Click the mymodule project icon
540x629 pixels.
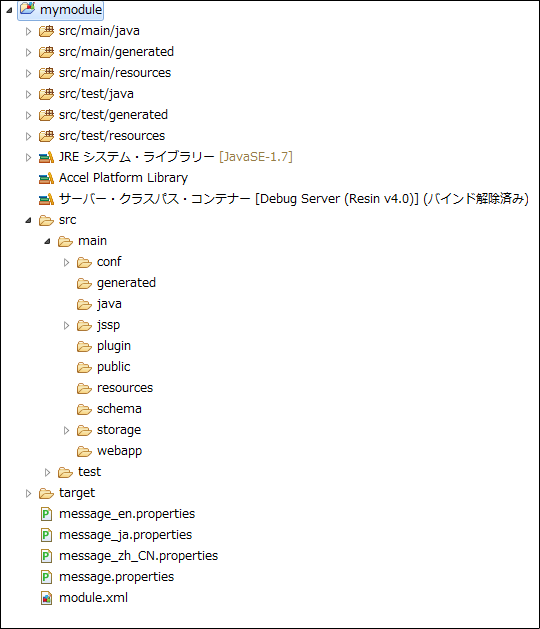point(28,8)
